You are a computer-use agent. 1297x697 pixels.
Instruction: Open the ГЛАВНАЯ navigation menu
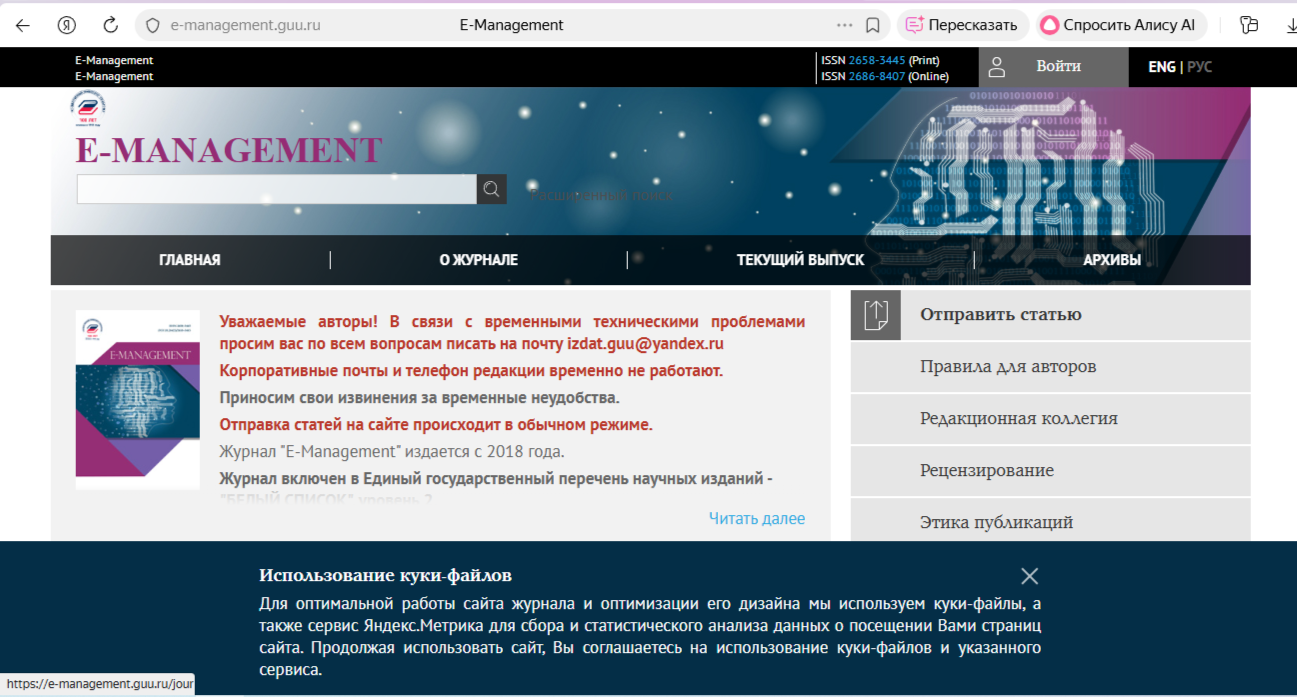click(188, 259)
